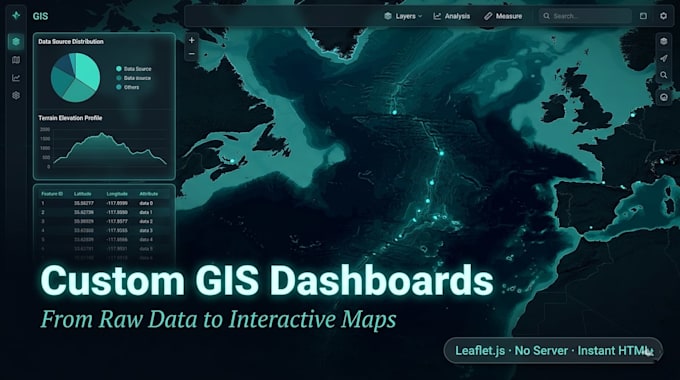
Task: Click the navigation arrow icon on right toolbar
Action: click(664, 58)
